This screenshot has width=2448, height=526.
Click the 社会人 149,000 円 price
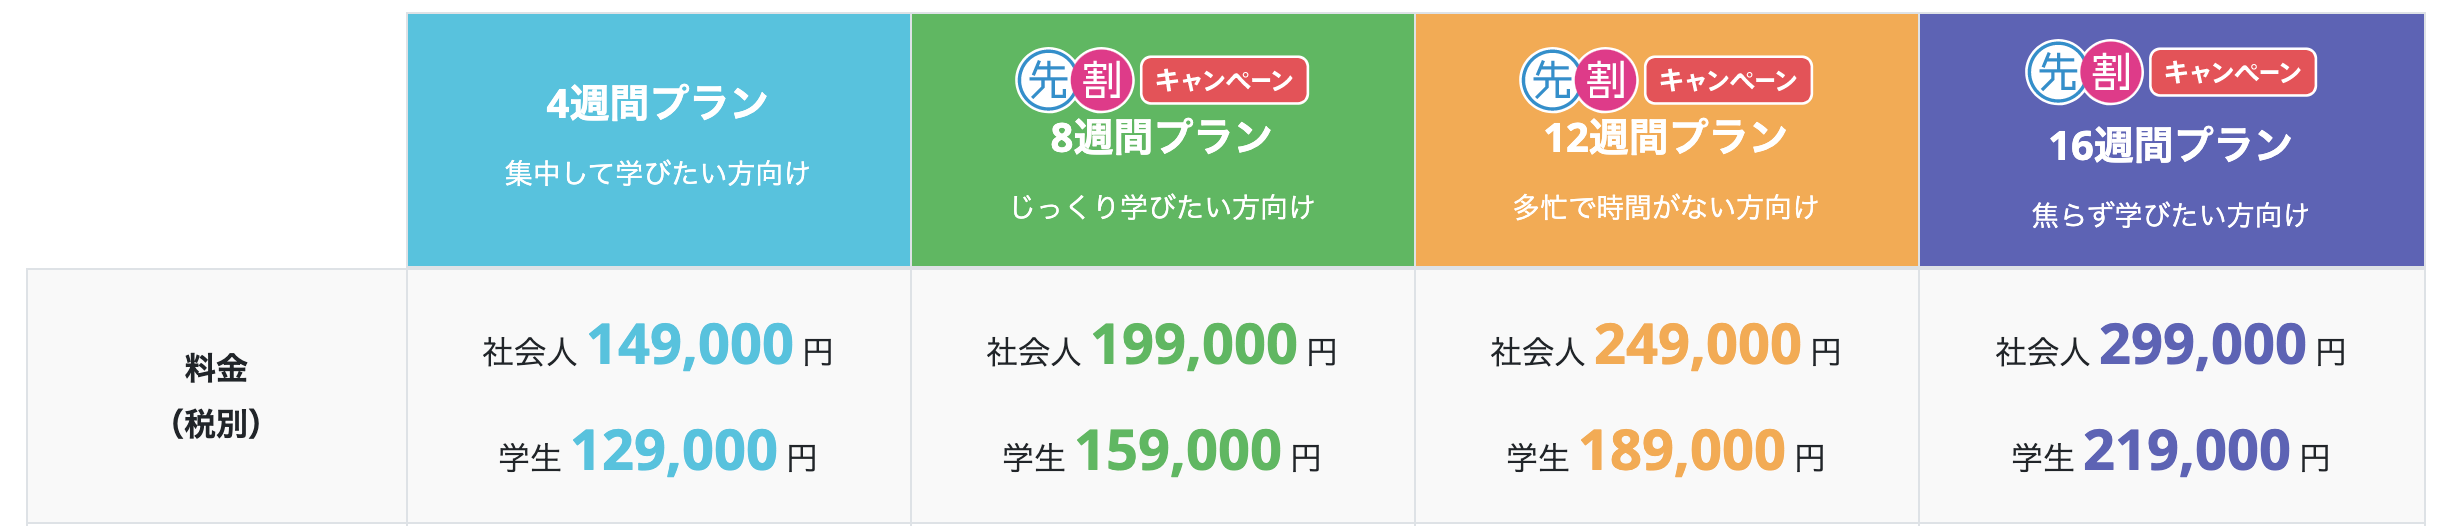click(658, 346)
